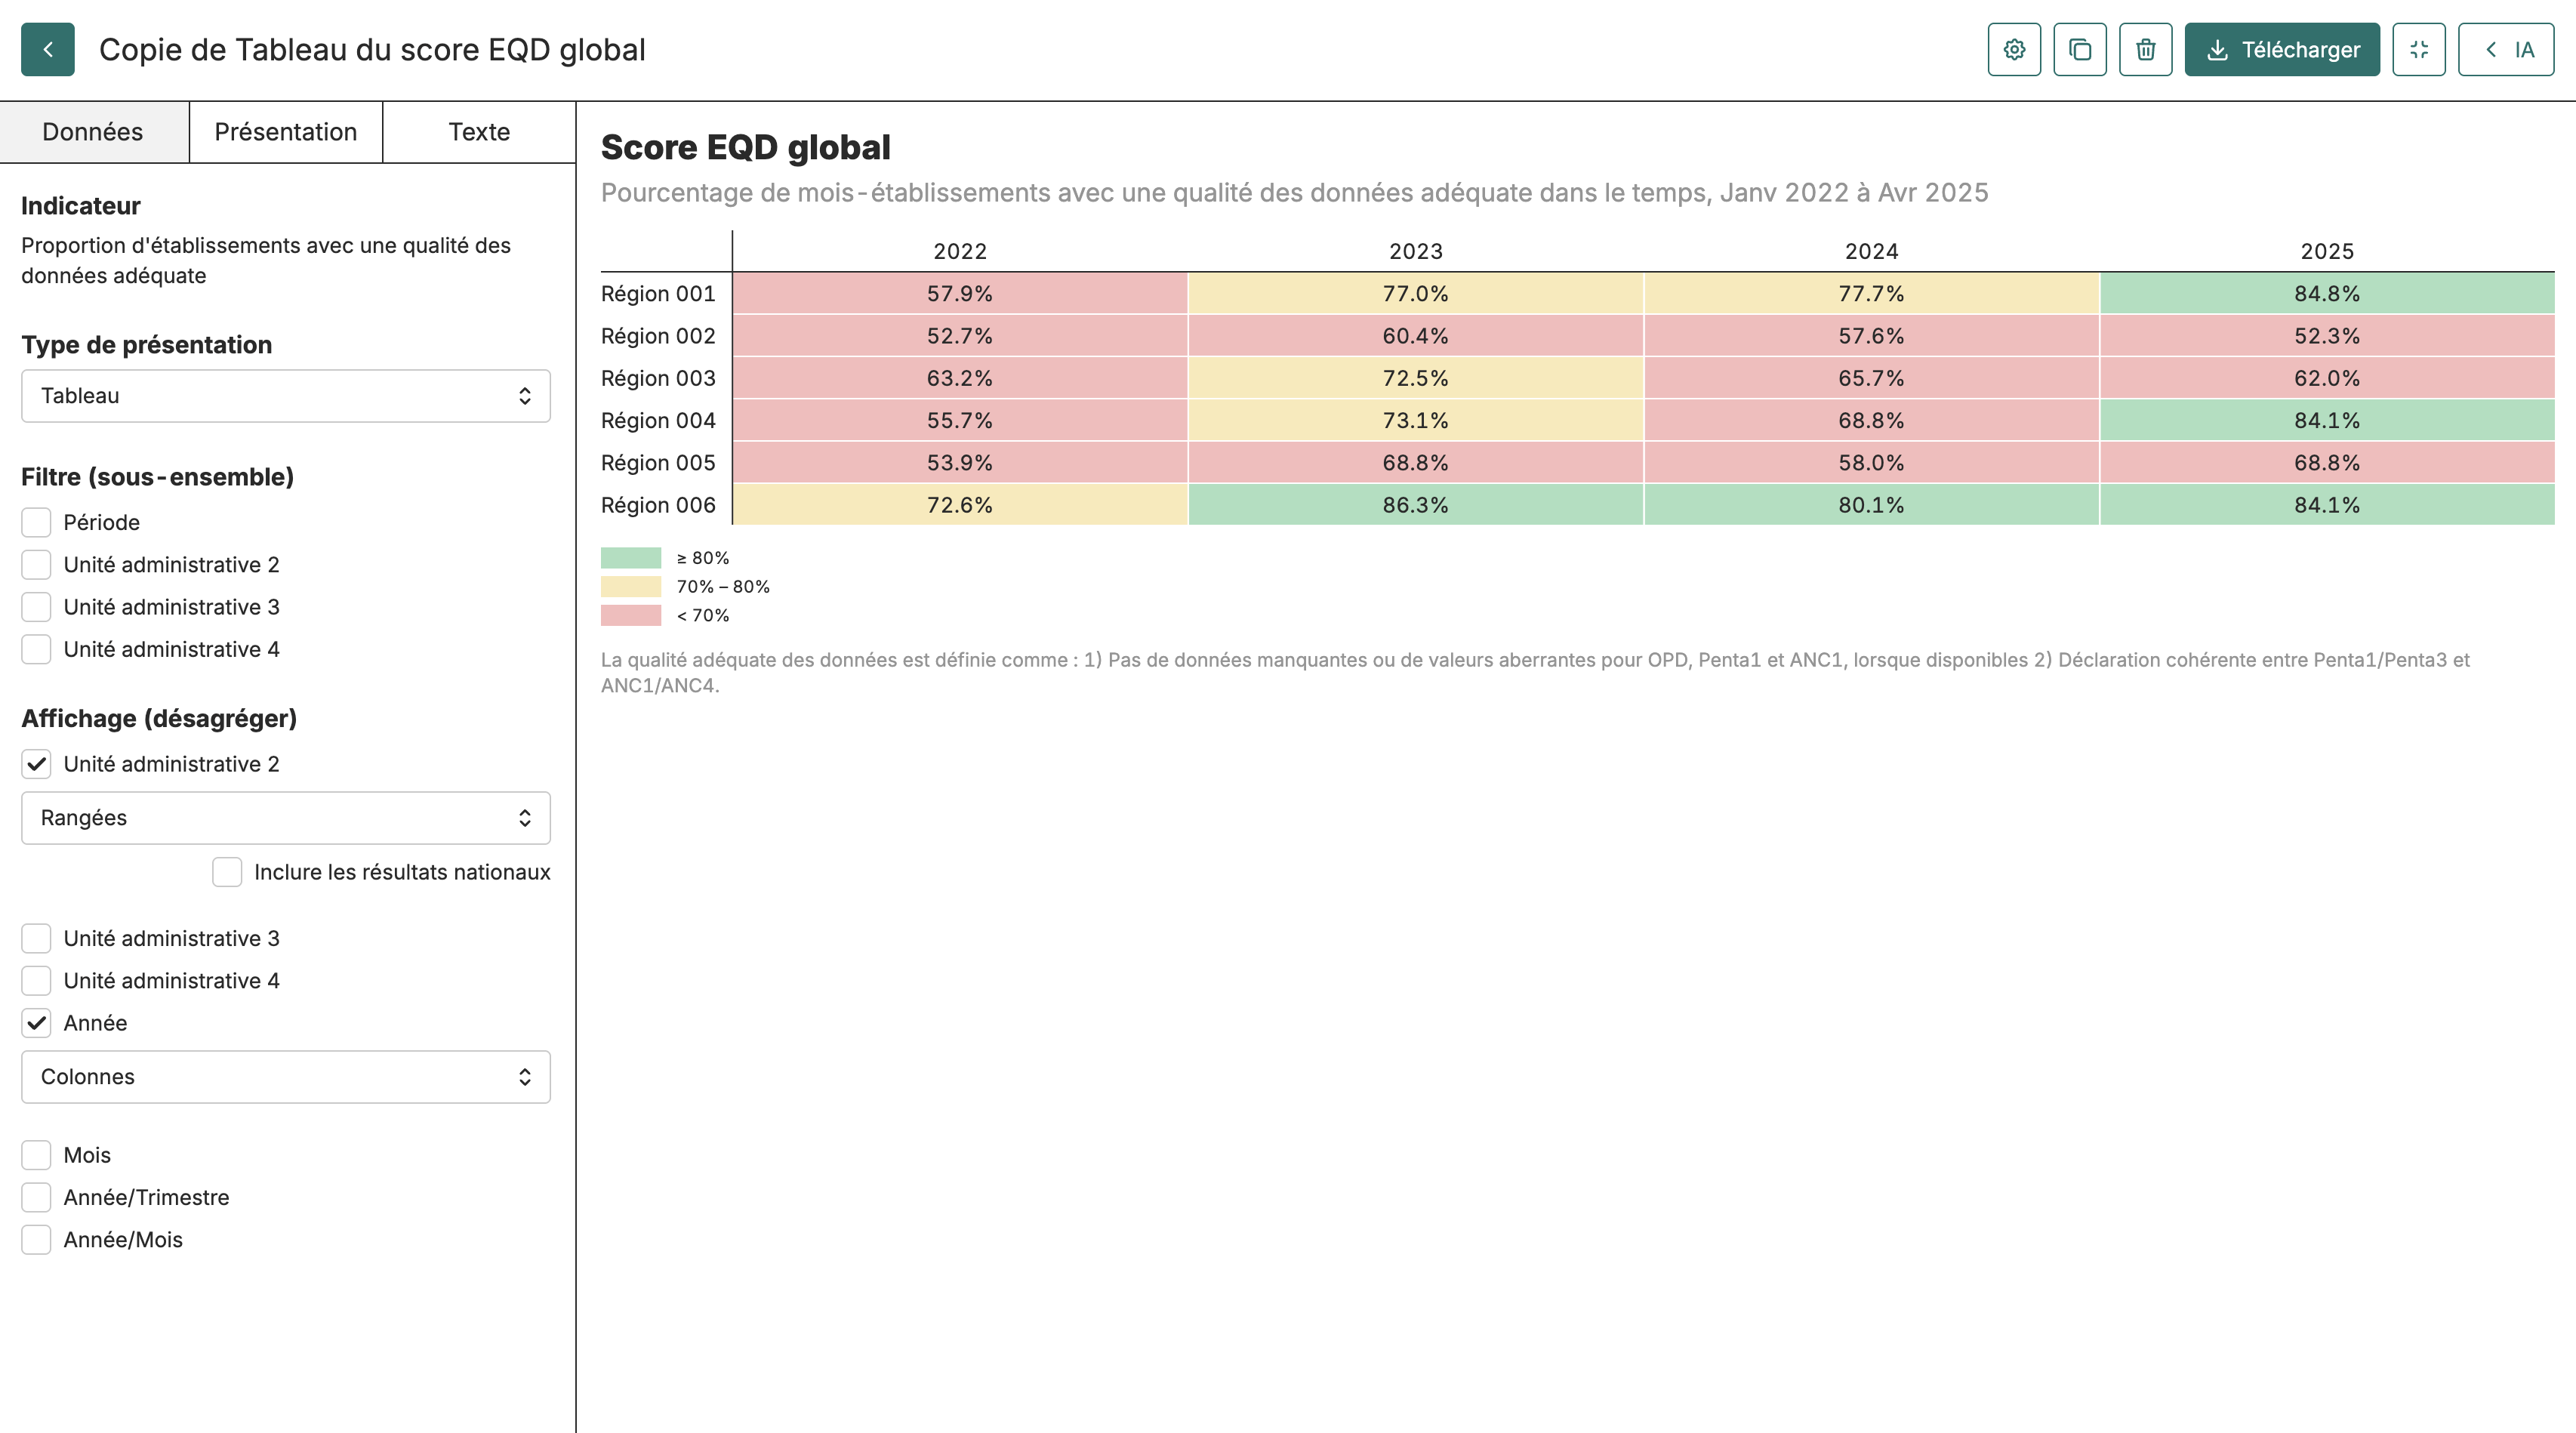
Task: Uncheck Unité administrative 2 under Affichage
Action: 37,764
